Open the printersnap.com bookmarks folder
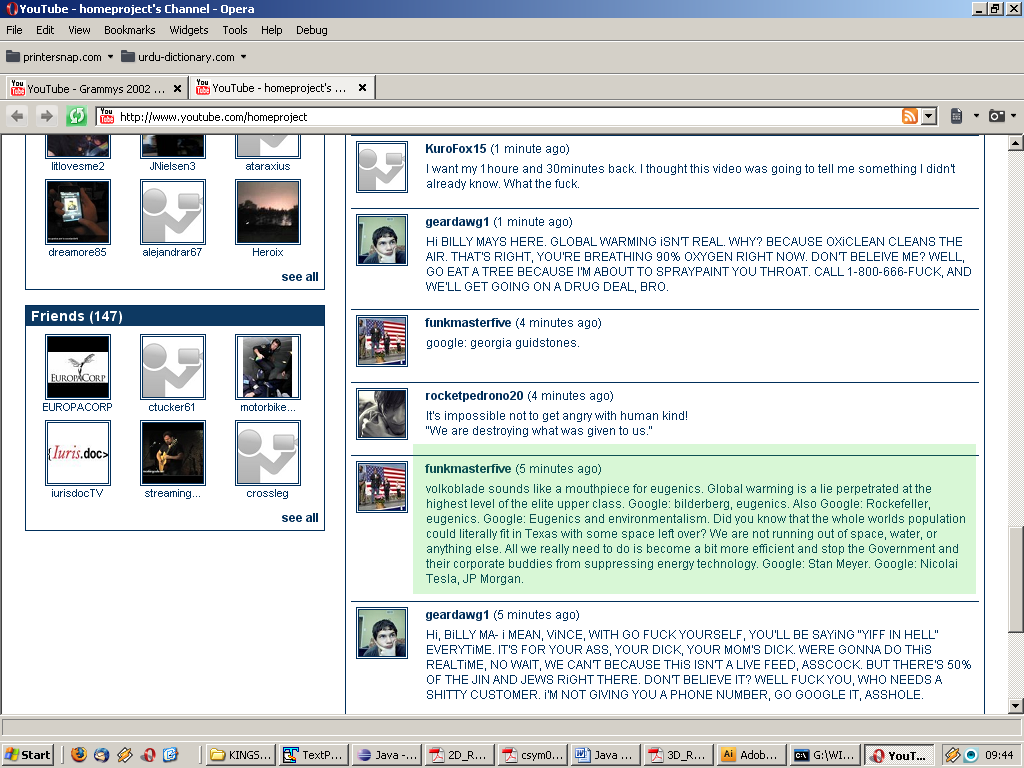Screen dimensions: 1024x768 [x=54, y=57]
